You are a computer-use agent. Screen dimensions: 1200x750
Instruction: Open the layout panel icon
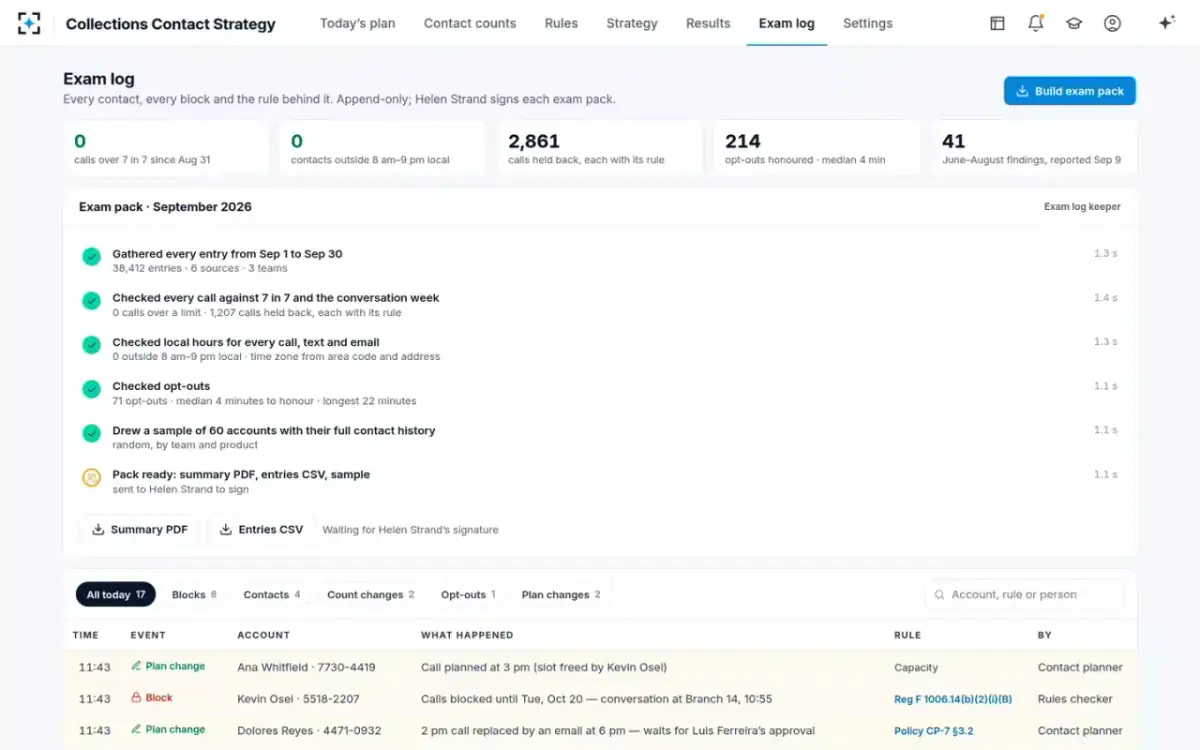(x=997, y=23)
